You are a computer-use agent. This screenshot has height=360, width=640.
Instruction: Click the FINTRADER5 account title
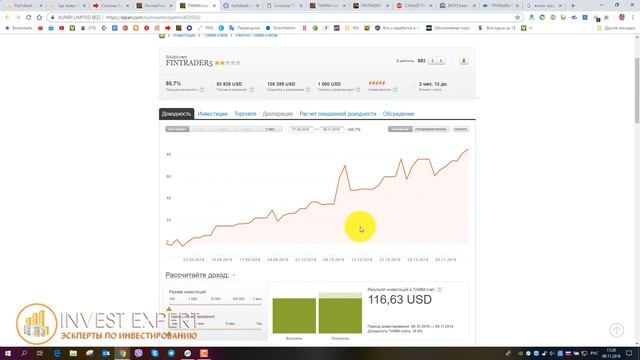click(189, 63)
